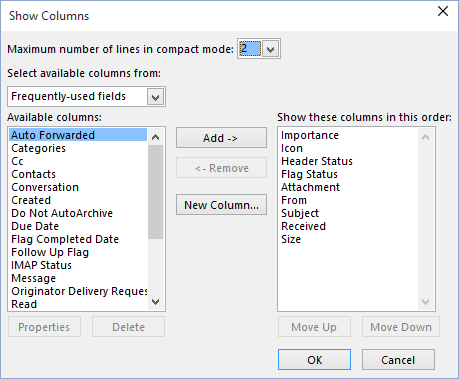
Task: Open the New Column... dialog
Action: pos(221,205)
